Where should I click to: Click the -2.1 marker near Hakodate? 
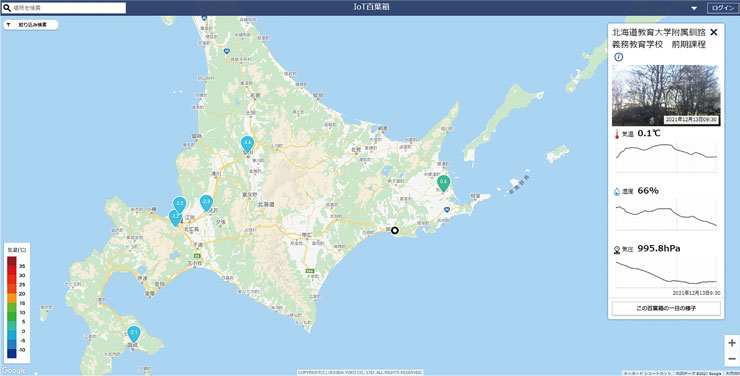[x=134, y=334]
